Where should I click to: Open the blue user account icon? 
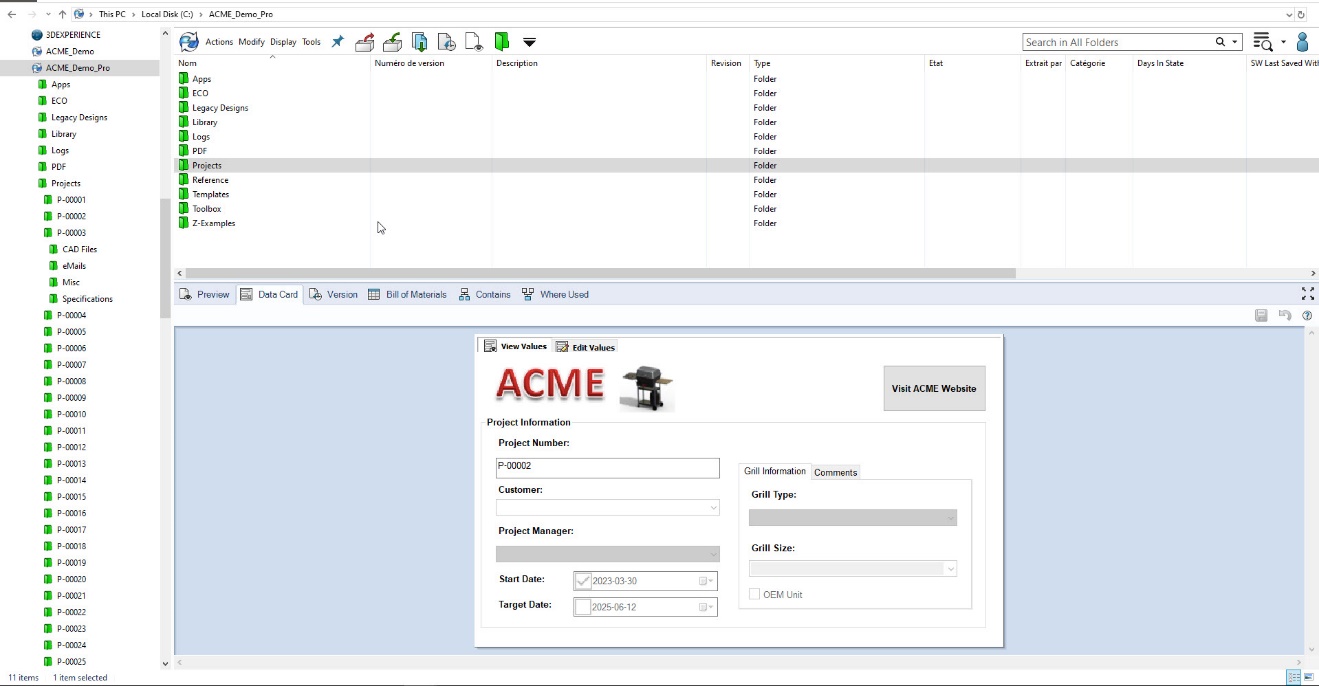1302,42
